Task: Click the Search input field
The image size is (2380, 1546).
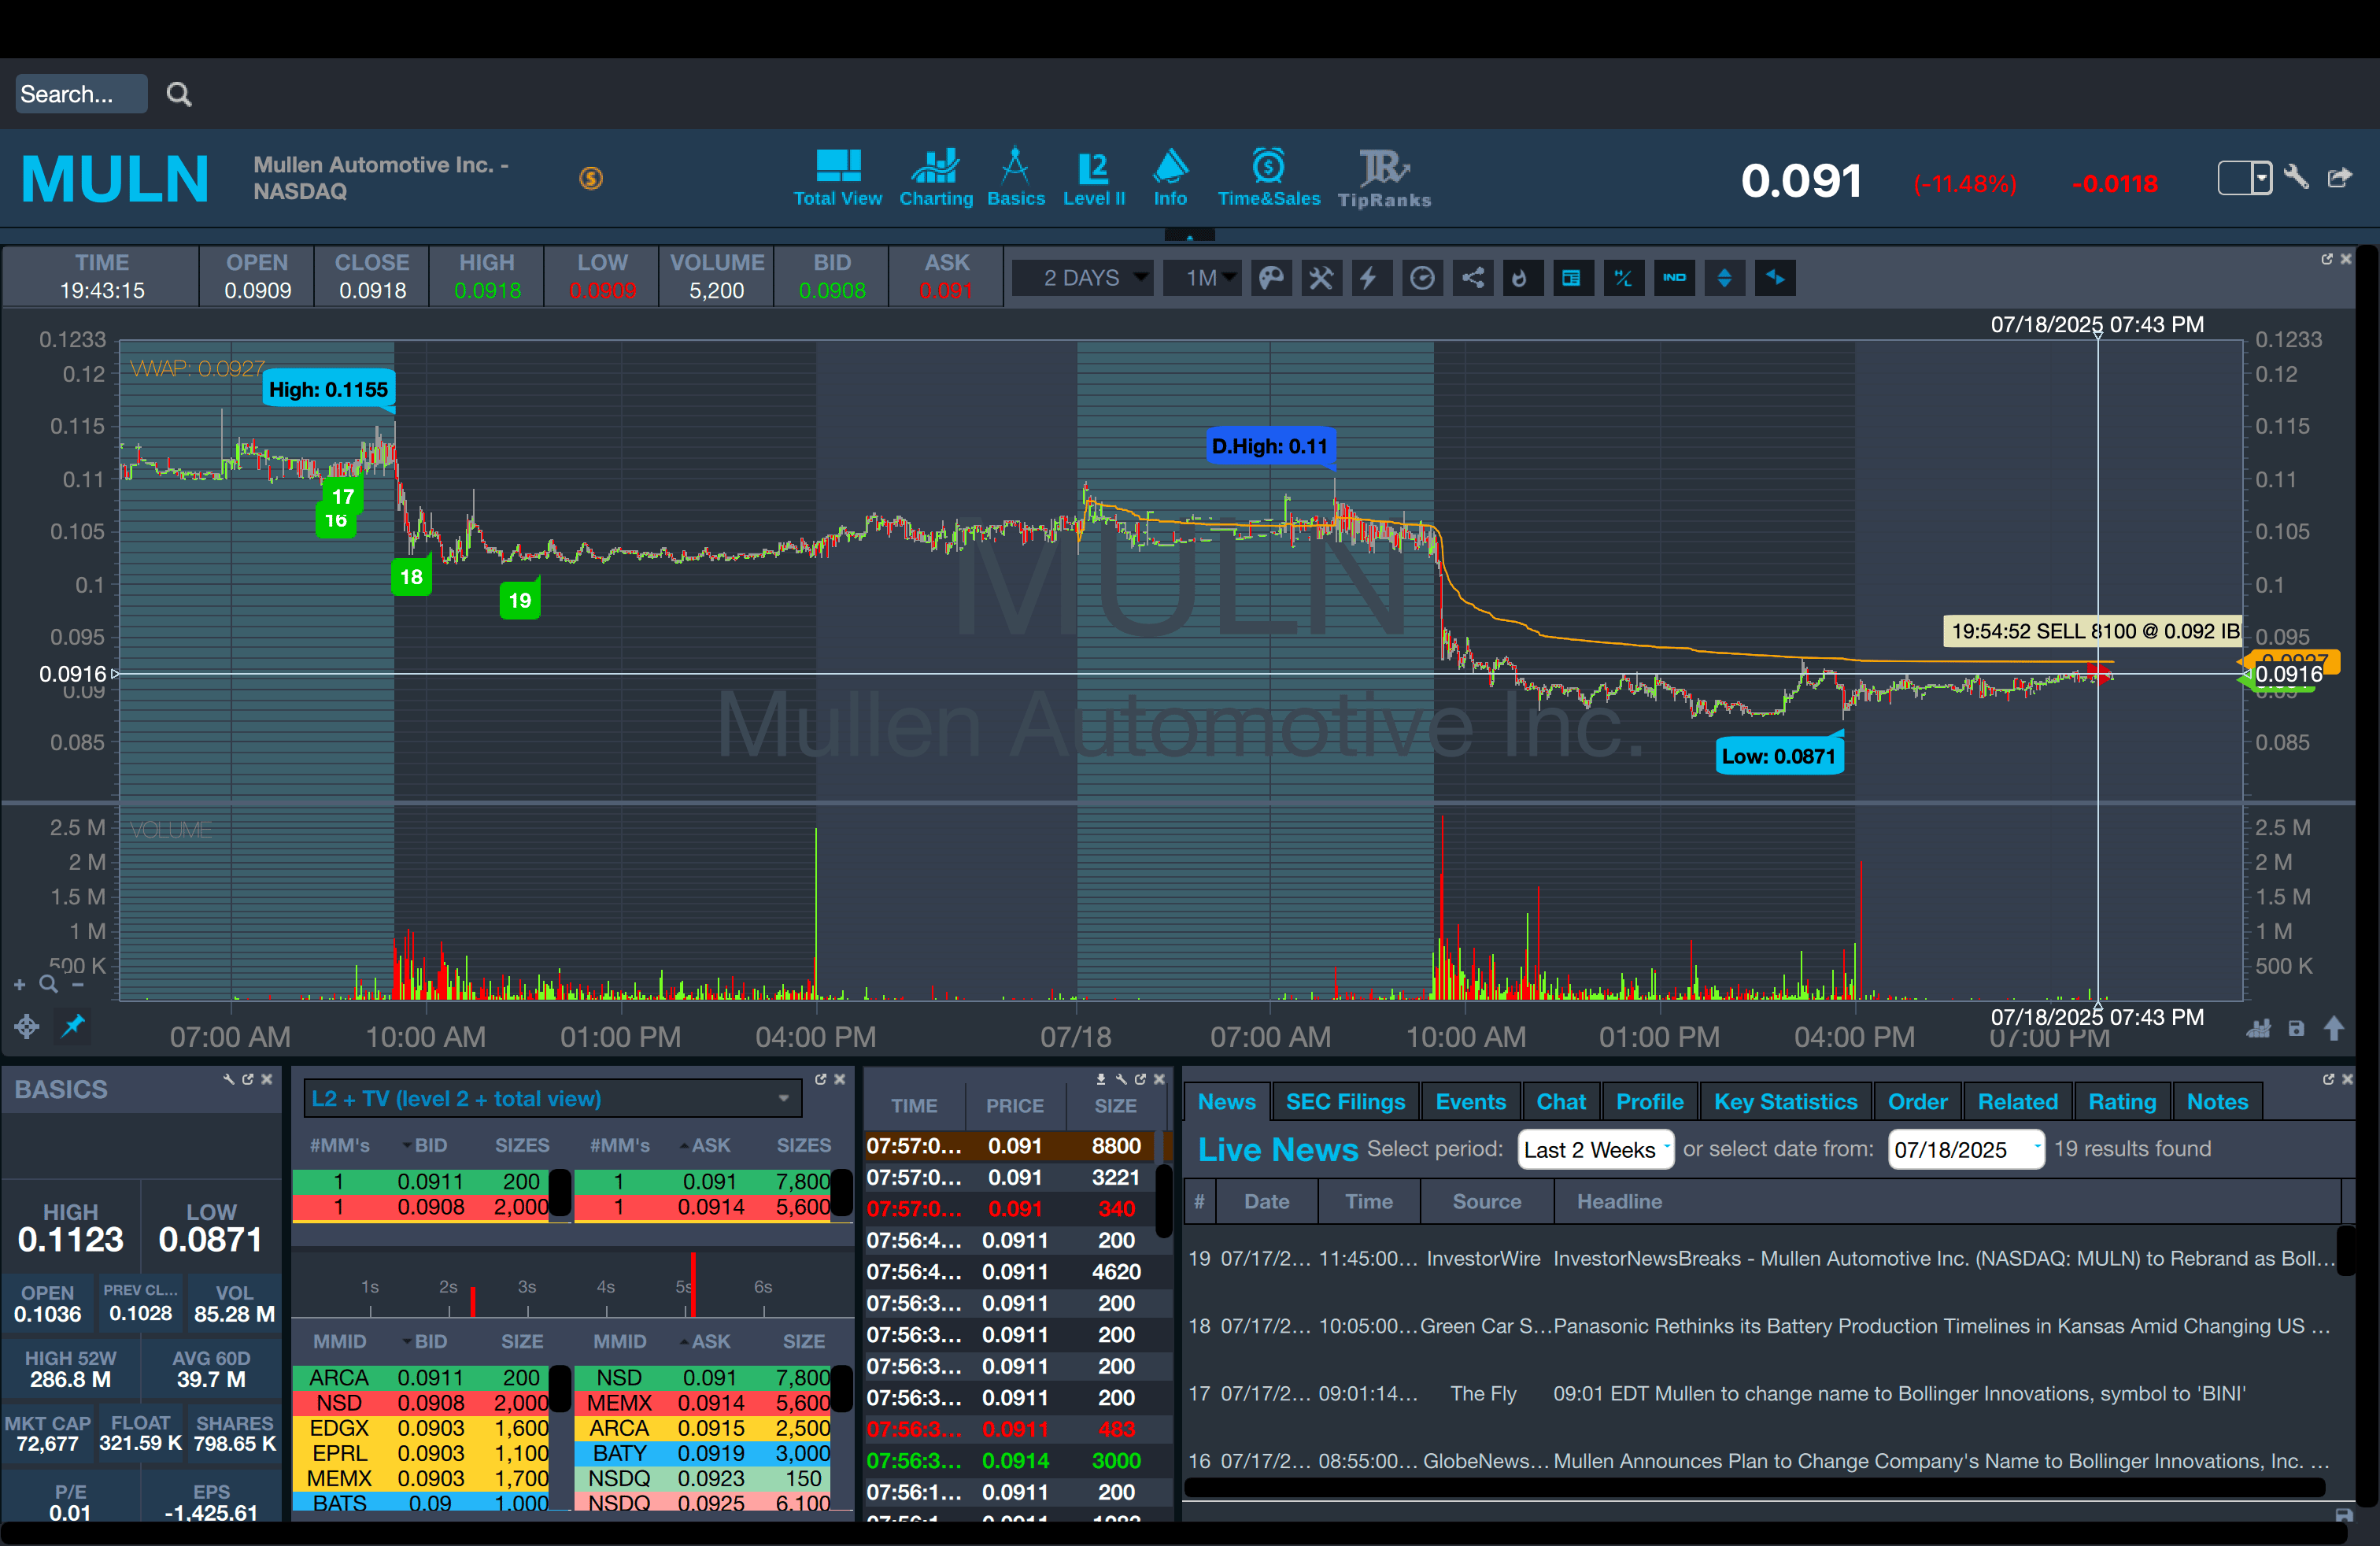Action: tap(80, 94)
